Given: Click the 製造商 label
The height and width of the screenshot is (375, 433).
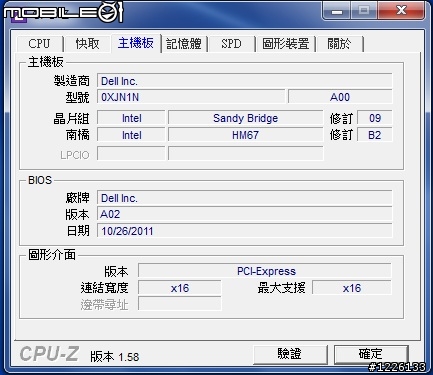Looking at the screenshot, I should coord(72,81).
